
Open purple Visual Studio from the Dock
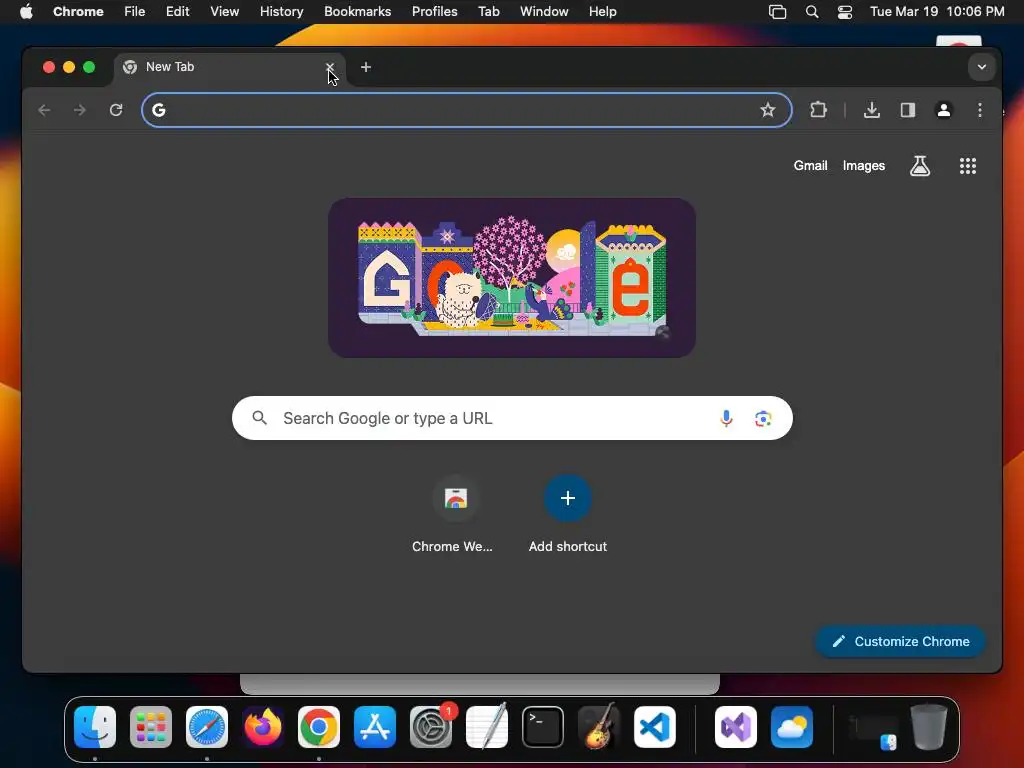click(736, 727)
